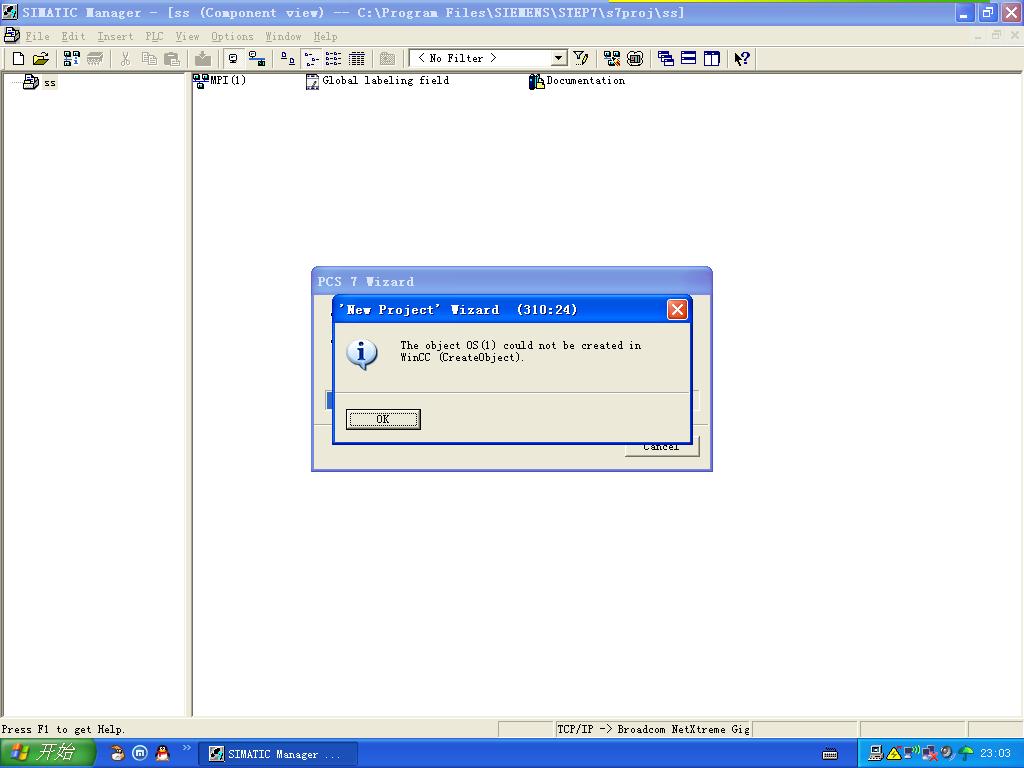This screenshot has width=1024, height=768.
Task: Open the Options menu
Action: click(232, 37)
